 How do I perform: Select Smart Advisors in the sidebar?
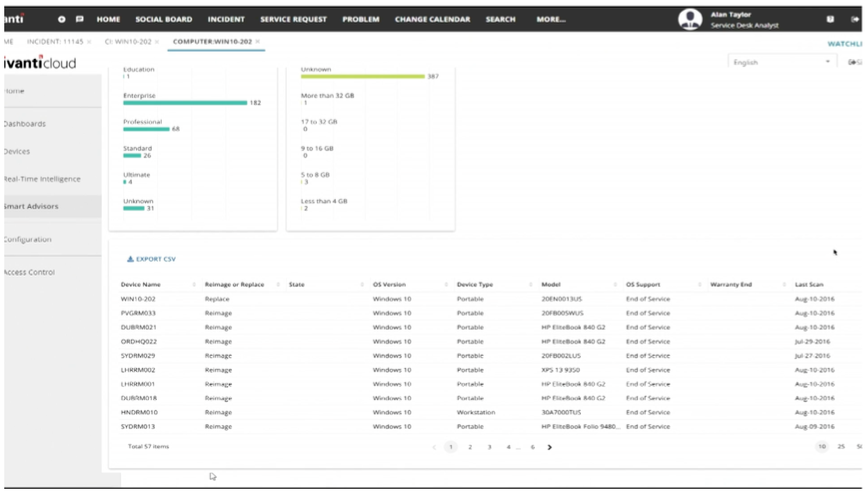(31, 206)
